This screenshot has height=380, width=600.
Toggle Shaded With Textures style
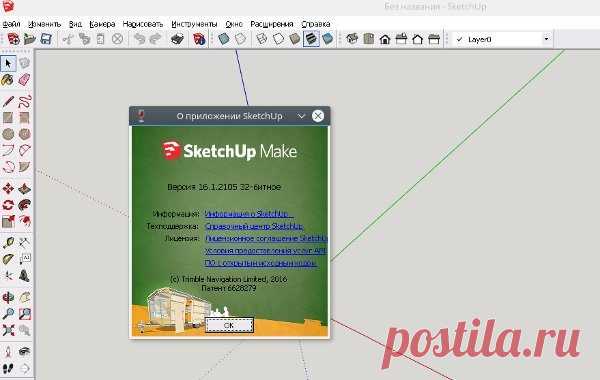tap(311, 39)
